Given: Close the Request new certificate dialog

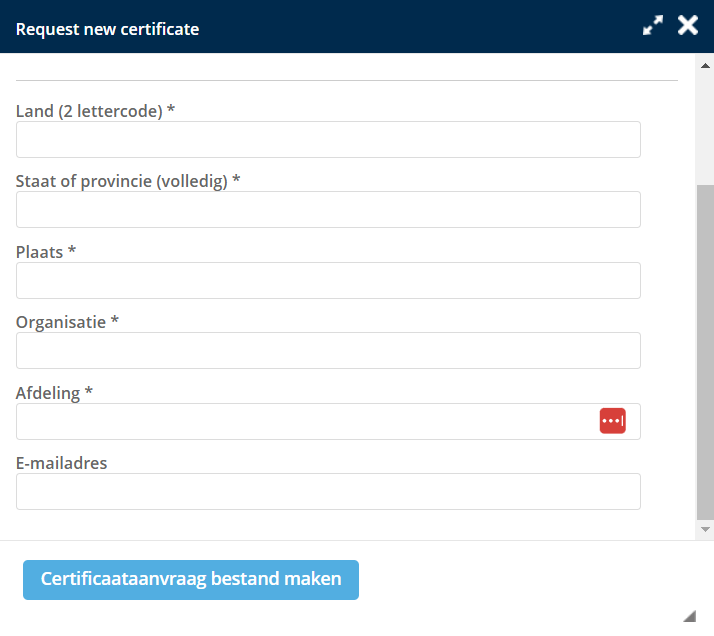Looking at the screenshot, I should [688, 26].
